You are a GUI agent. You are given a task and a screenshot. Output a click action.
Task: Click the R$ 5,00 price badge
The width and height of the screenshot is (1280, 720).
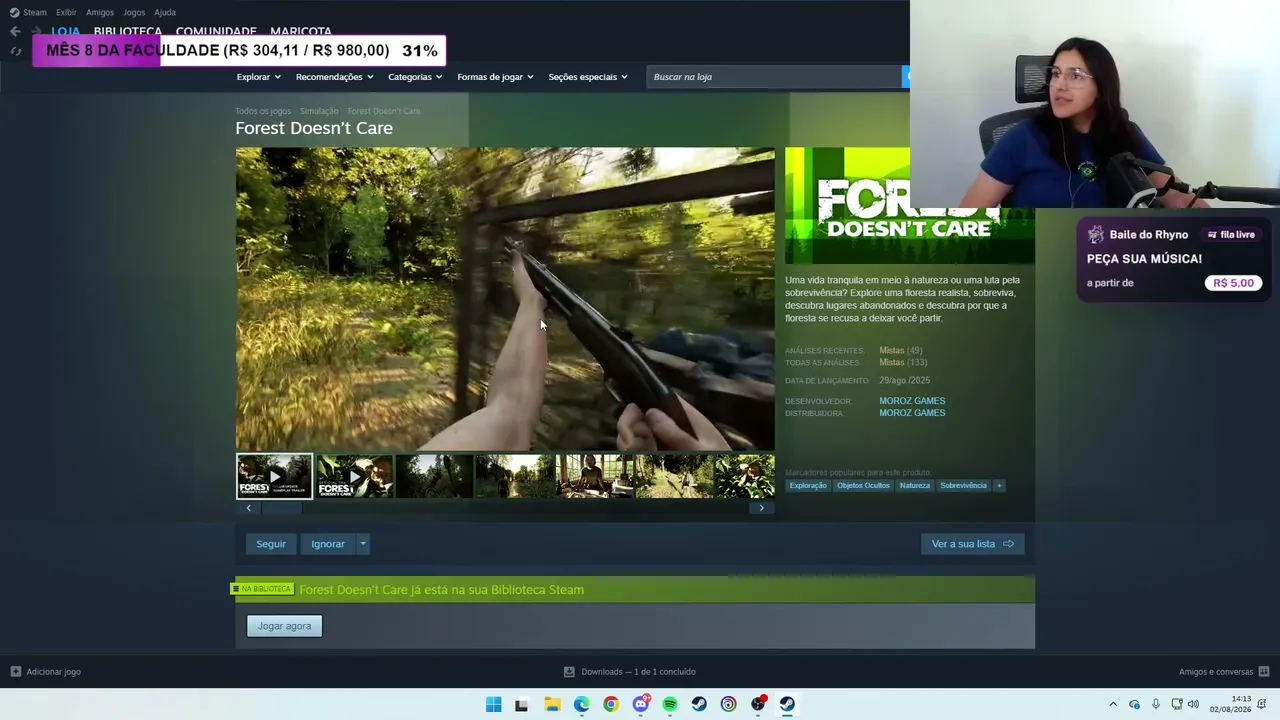[1233, 283]
